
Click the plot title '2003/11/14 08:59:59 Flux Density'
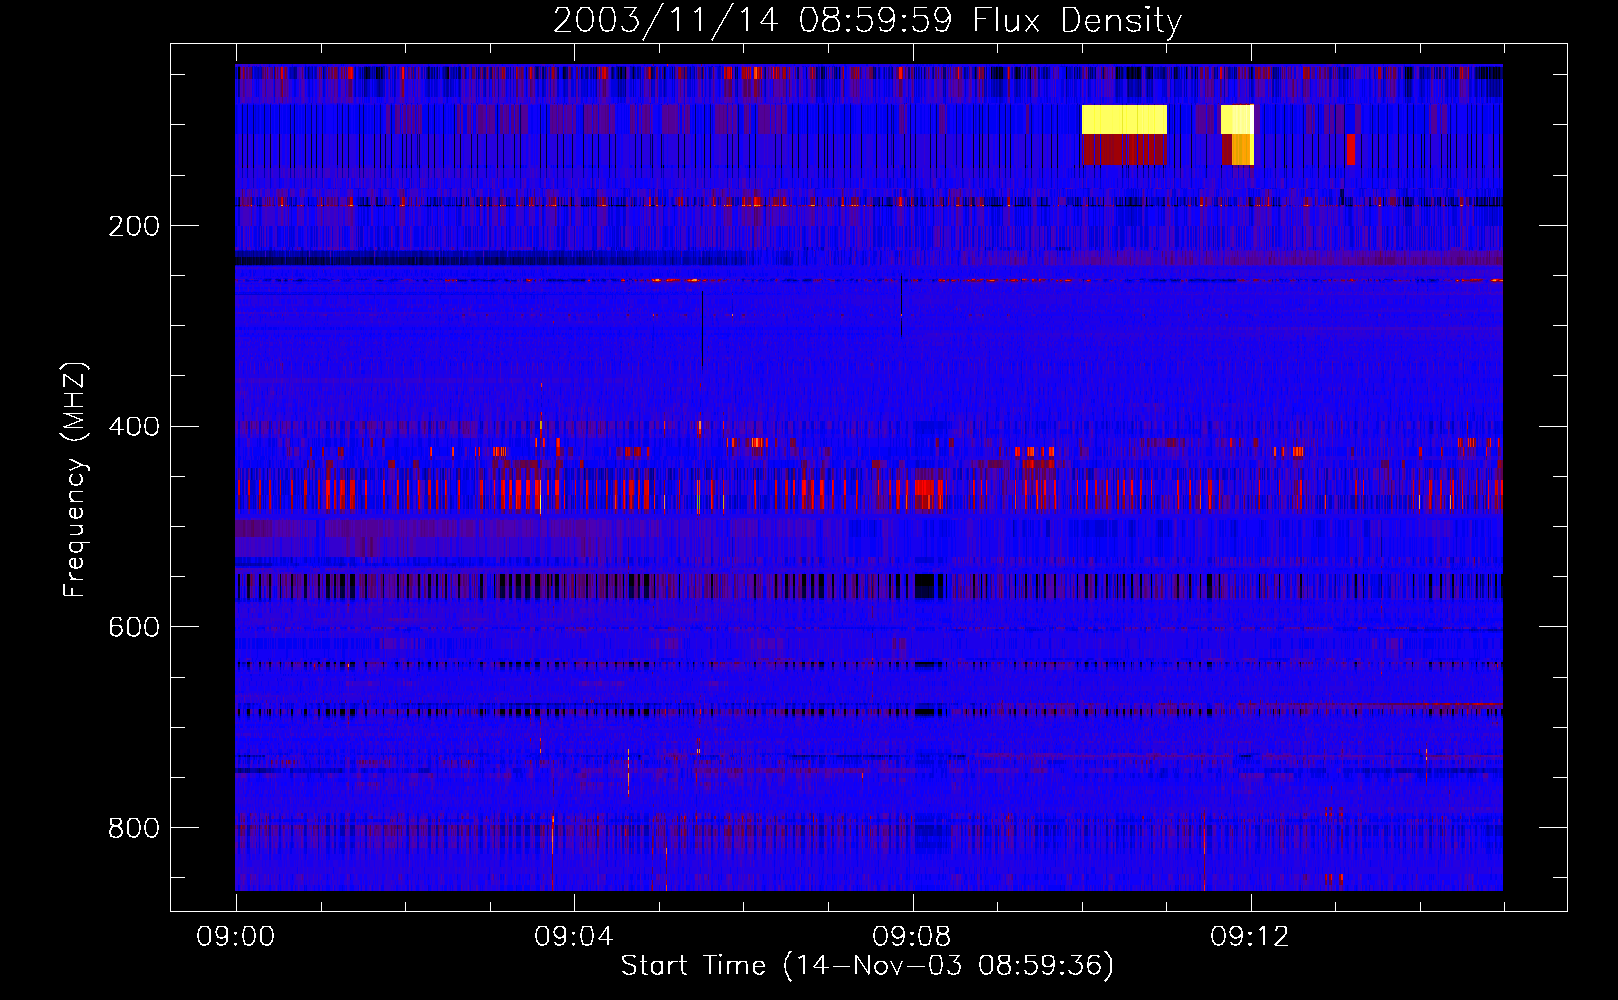point(868,20)
